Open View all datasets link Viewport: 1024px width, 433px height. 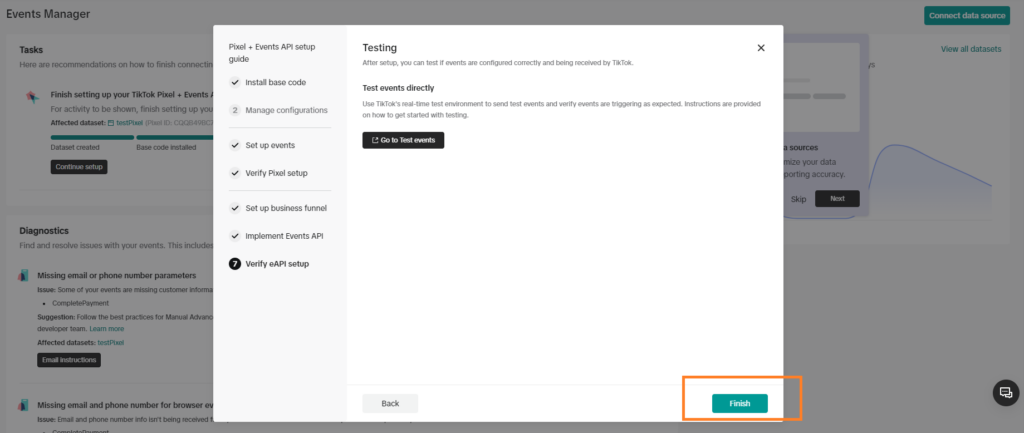tap(970, 49)
